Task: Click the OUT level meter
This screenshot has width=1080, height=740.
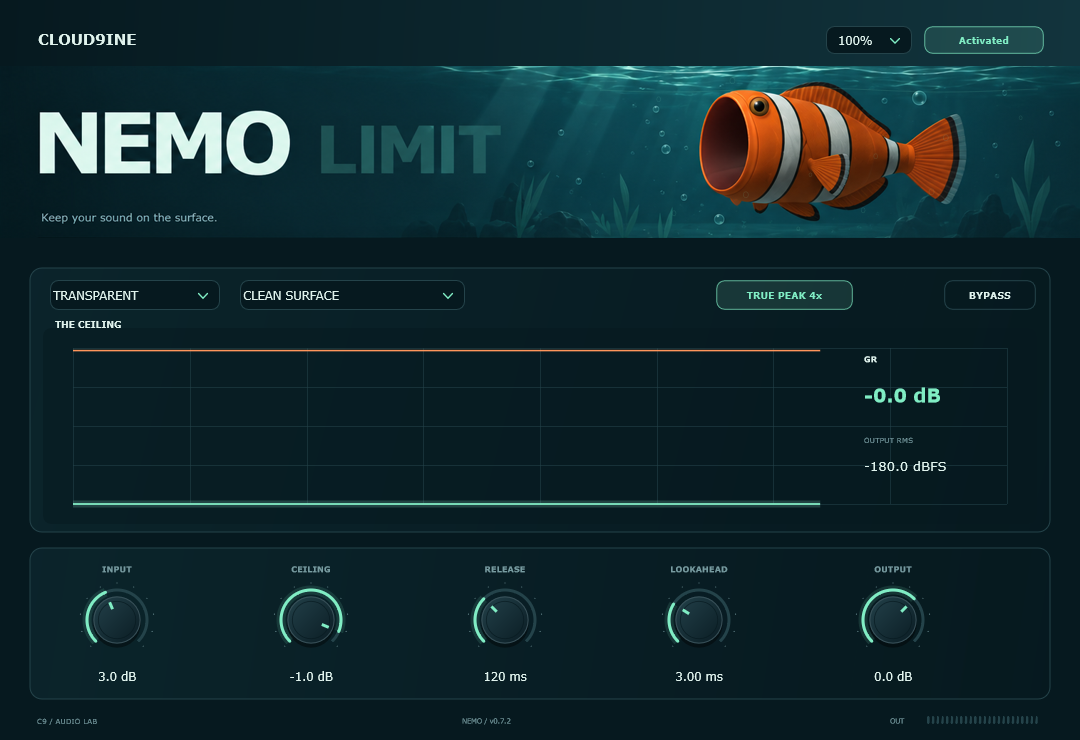Action: click(x=982, y=720)
